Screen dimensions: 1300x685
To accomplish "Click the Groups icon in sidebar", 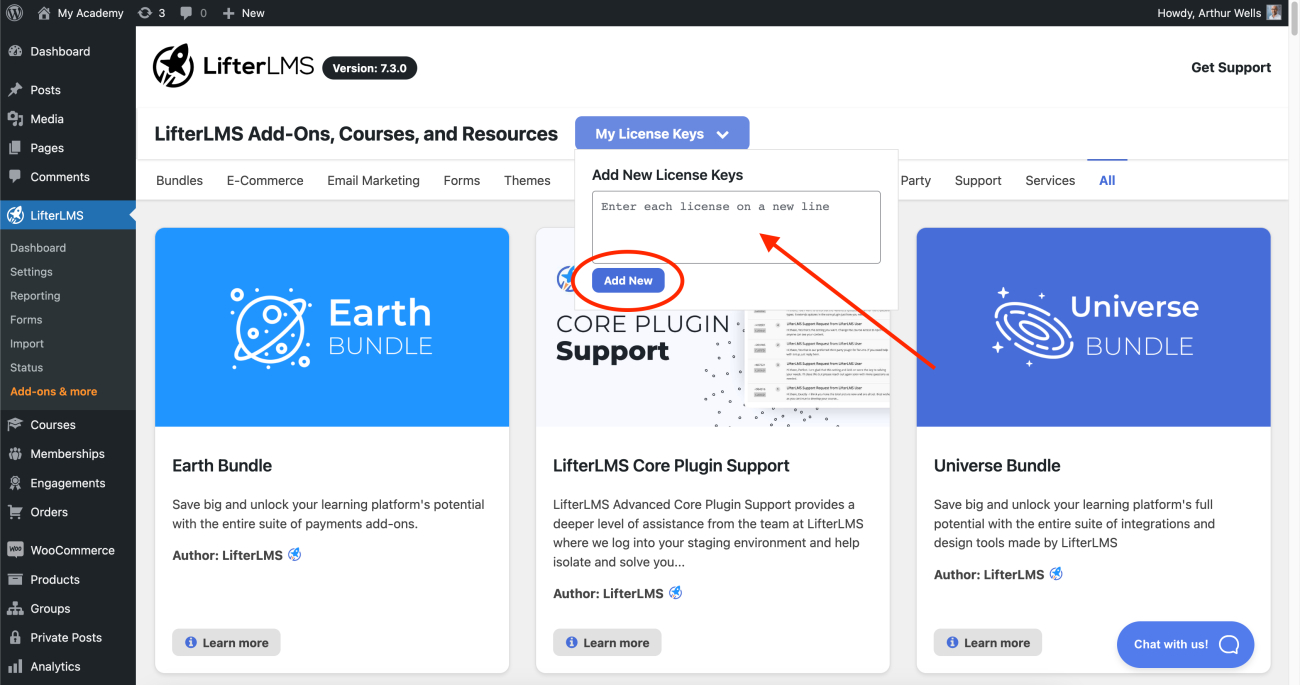I will pos(15,609).
